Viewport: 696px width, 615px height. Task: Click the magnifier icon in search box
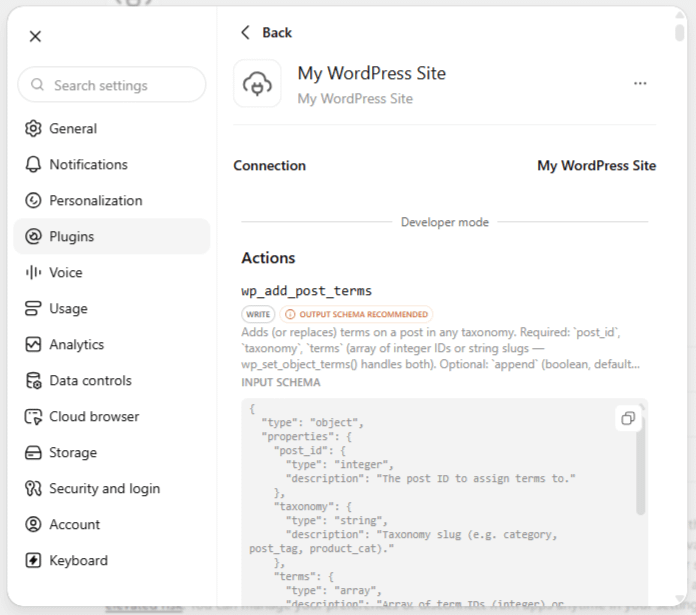[38, 84]
